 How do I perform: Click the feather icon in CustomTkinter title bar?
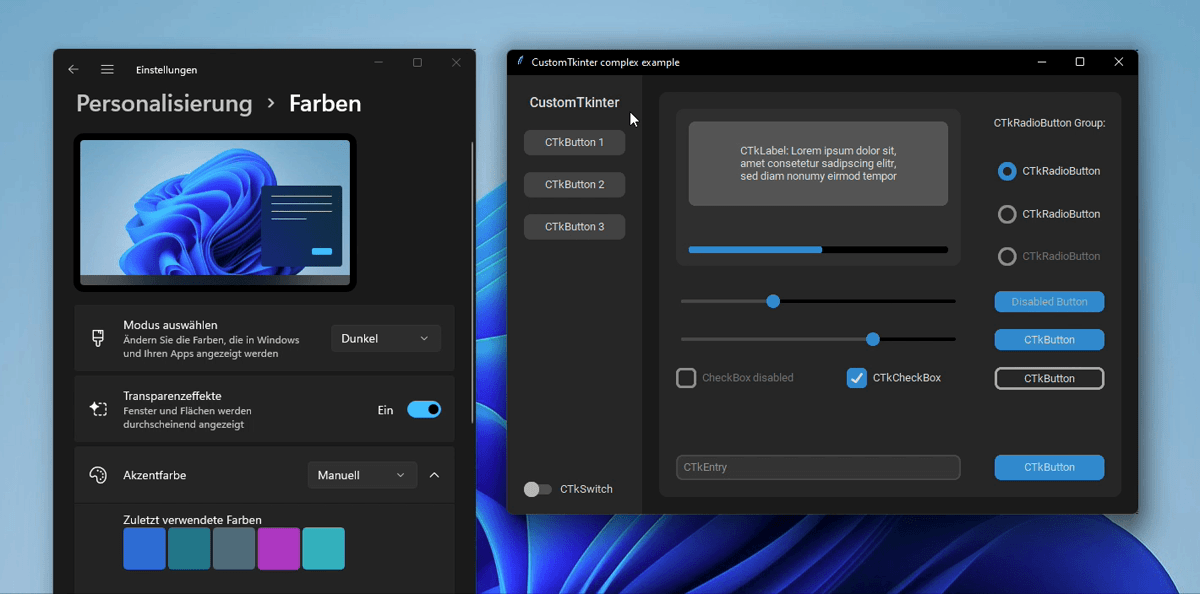click(x=520, y=62)
